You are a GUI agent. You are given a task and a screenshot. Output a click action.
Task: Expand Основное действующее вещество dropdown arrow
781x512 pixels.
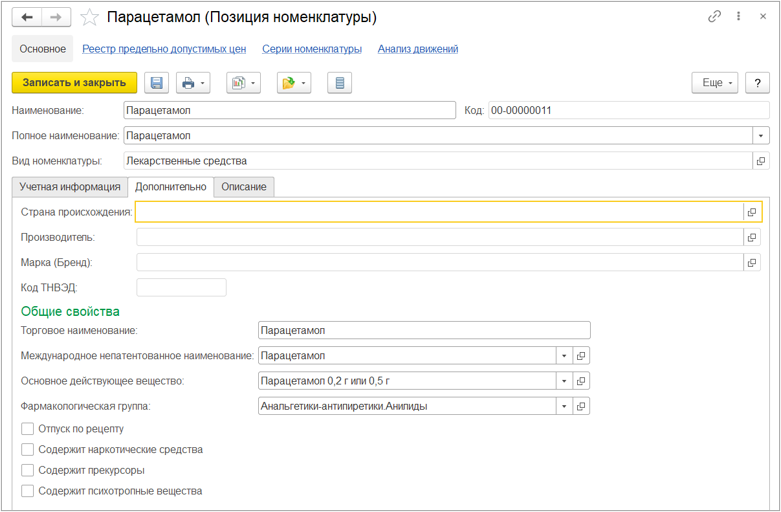(x=564, y=381)
